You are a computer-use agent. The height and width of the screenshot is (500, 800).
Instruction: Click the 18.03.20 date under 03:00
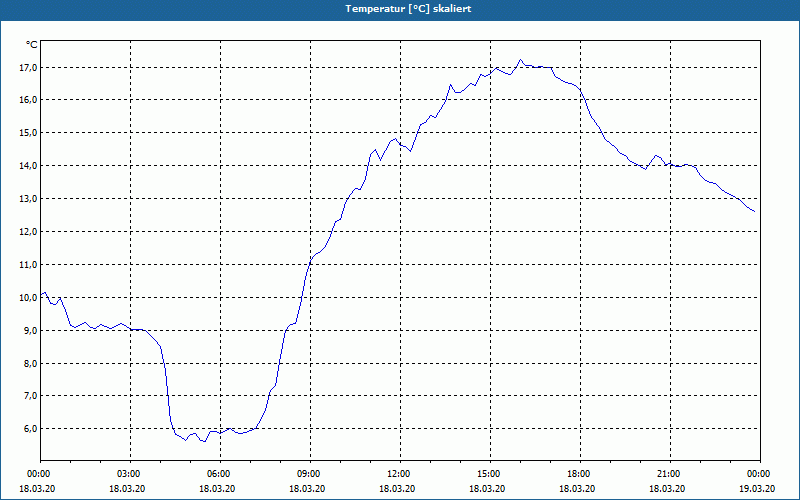[x=127, y=488]
